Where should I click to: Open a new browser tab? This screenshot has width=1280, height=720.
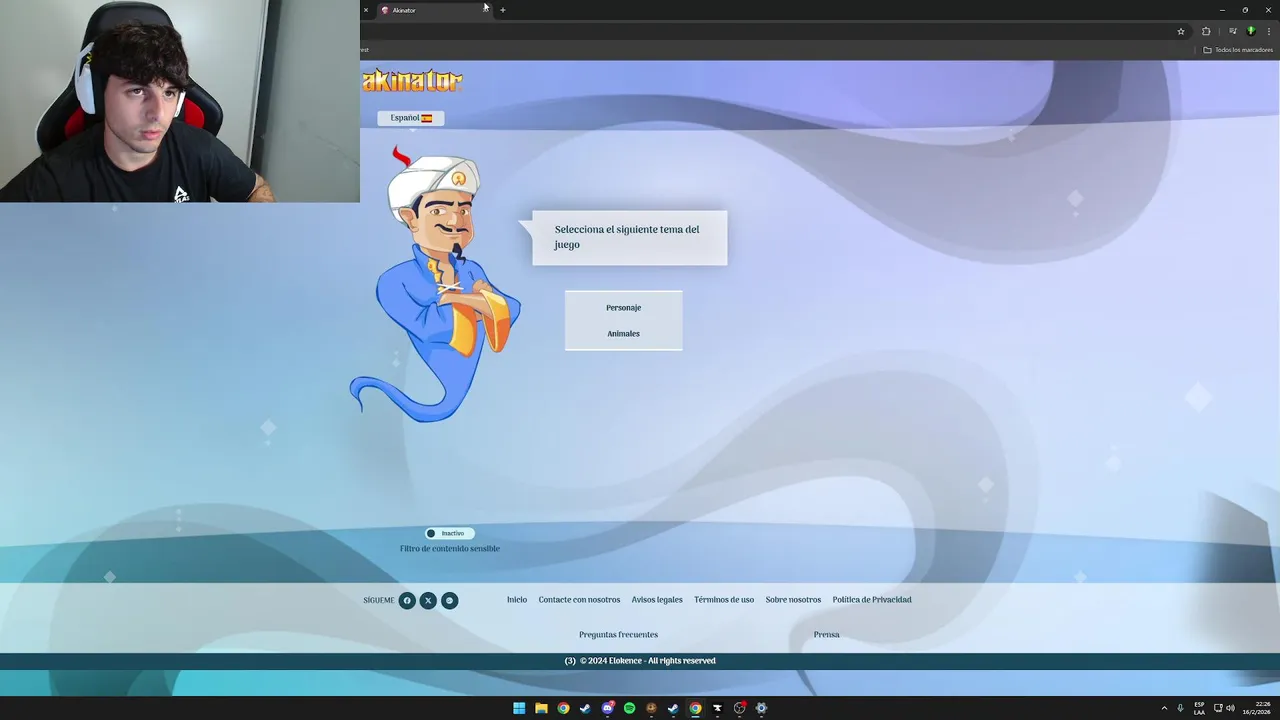pos(503,10)
